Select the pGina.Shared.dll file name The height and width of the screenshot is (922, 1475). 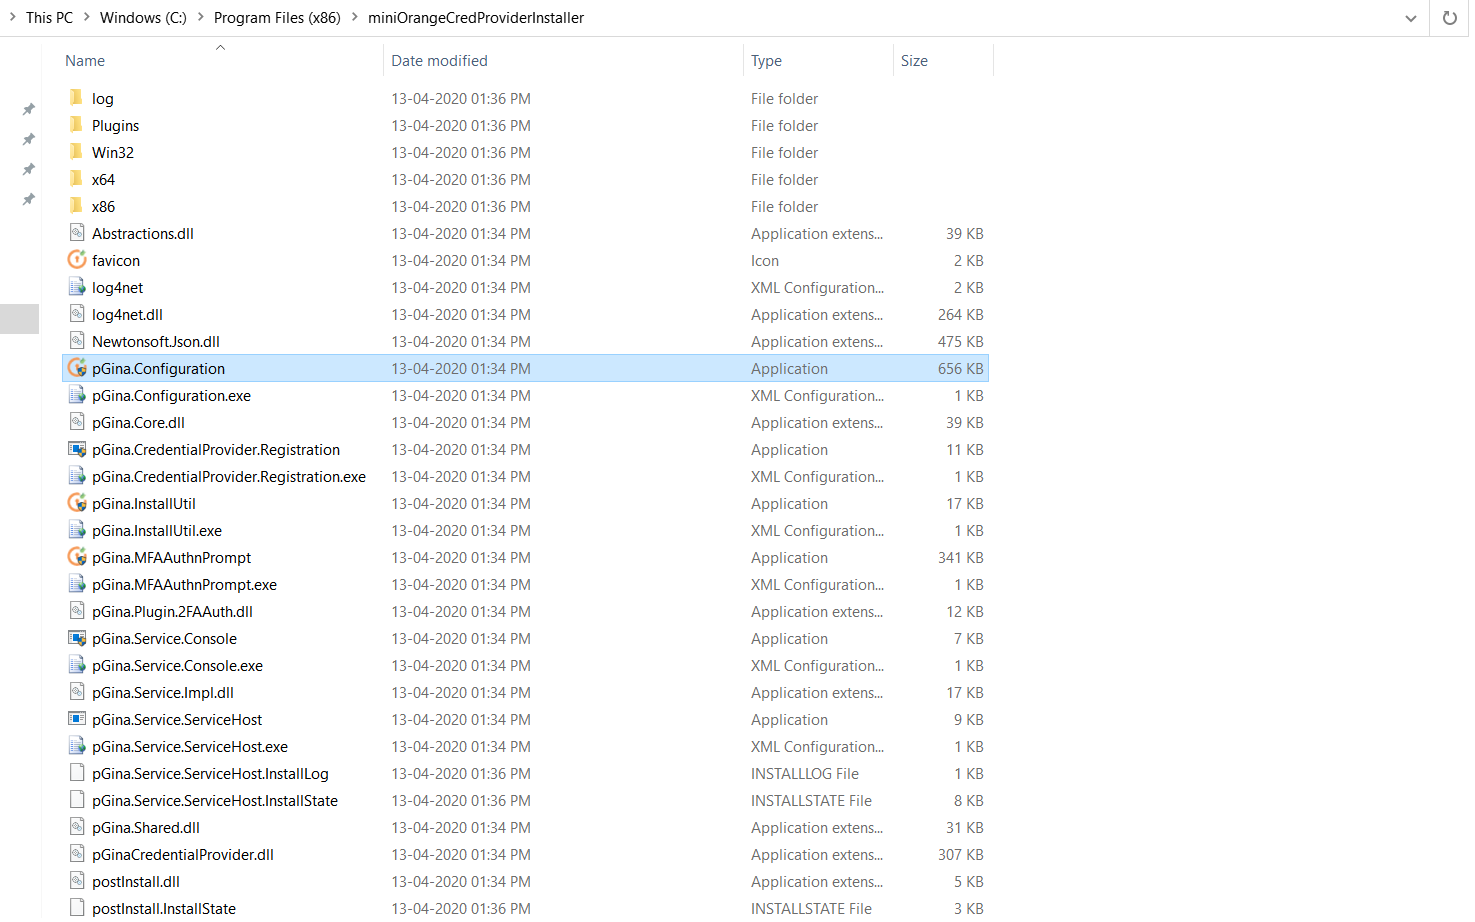tap(146, 828)
